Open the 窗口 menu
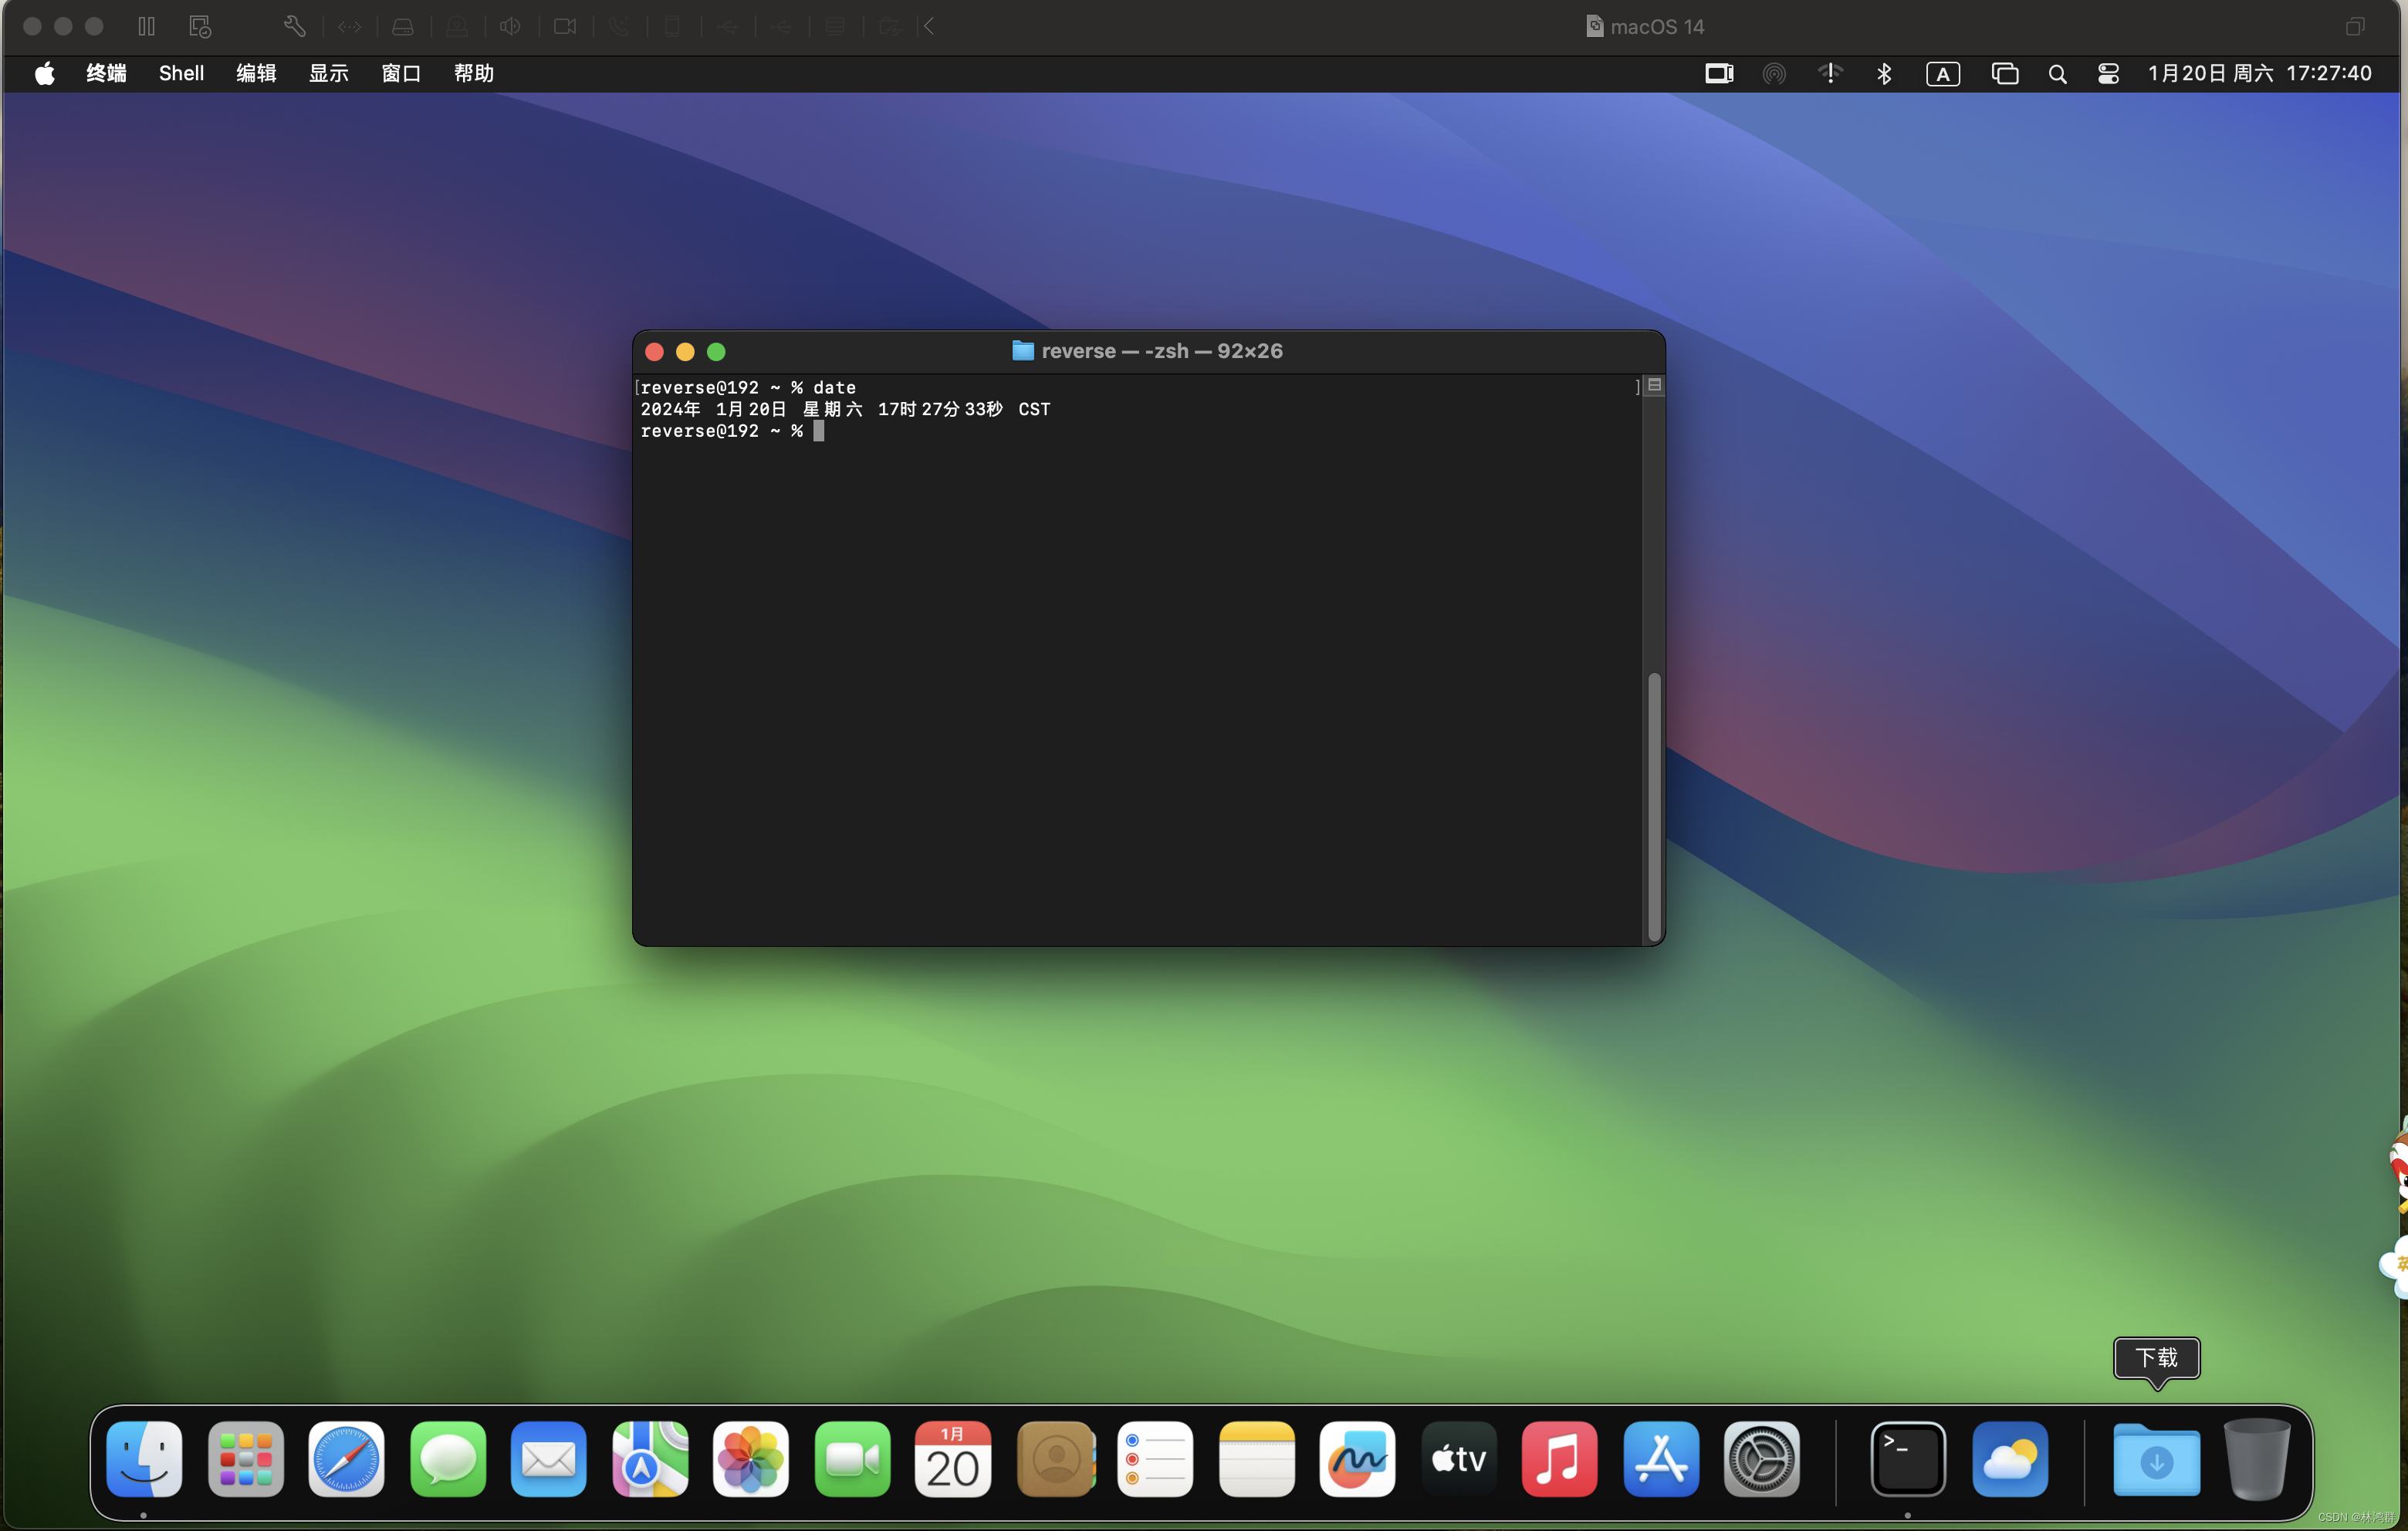 pyautogui.click(x=400, y=74)
